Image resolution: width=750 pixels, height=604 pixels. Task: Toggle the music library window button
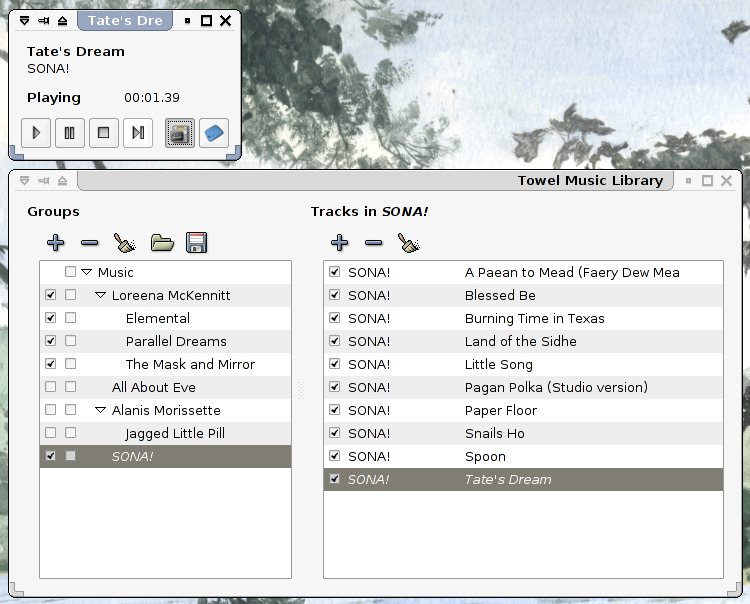pyautogui.click(x=180, y=132)
